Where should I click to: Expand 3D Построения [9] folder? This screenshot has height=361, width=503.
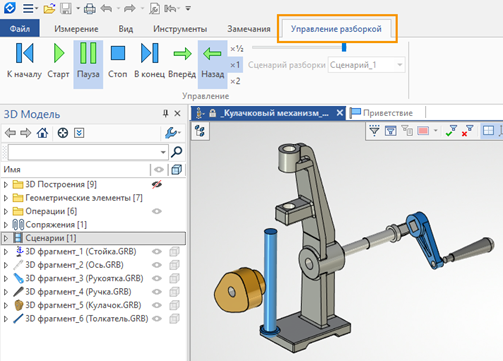(x=6, y=184)
